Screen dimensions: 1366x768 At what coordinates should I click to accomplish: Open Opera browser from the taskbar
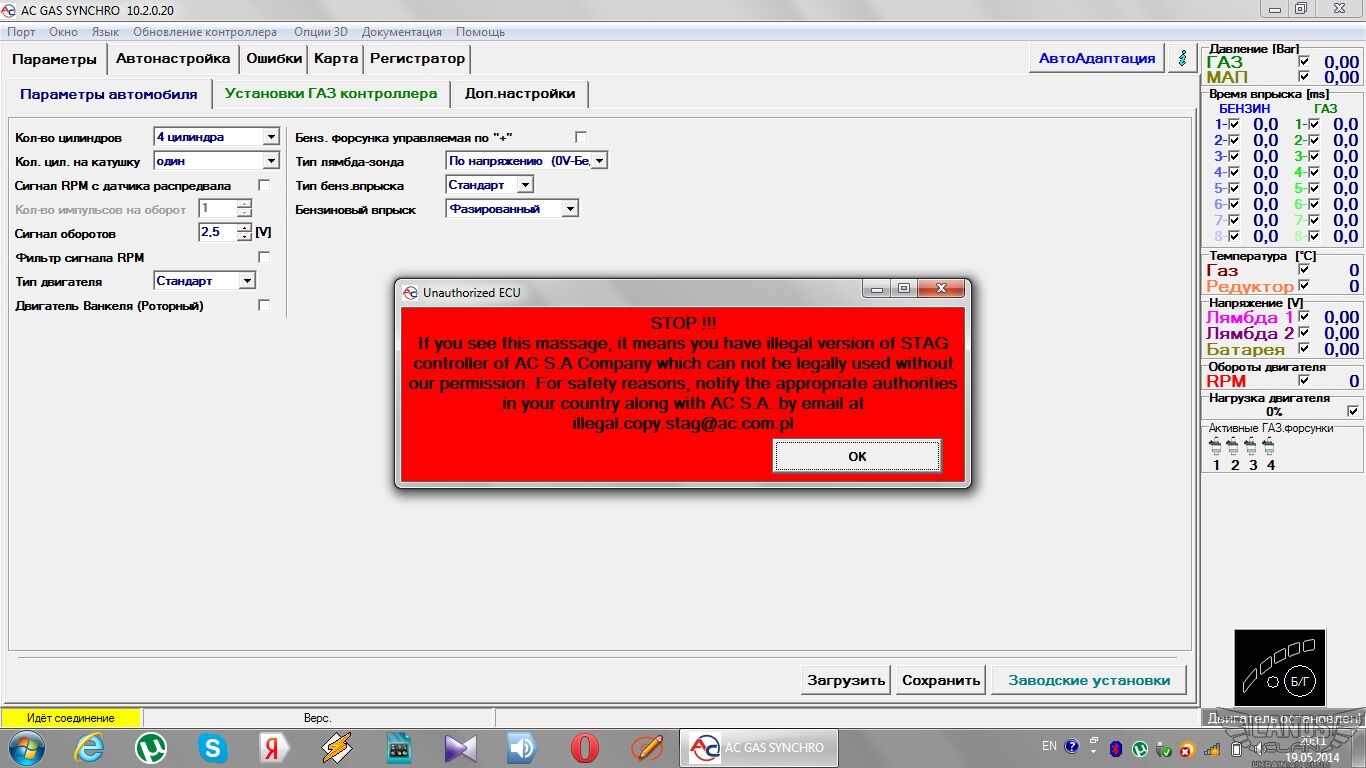[585, 747]
